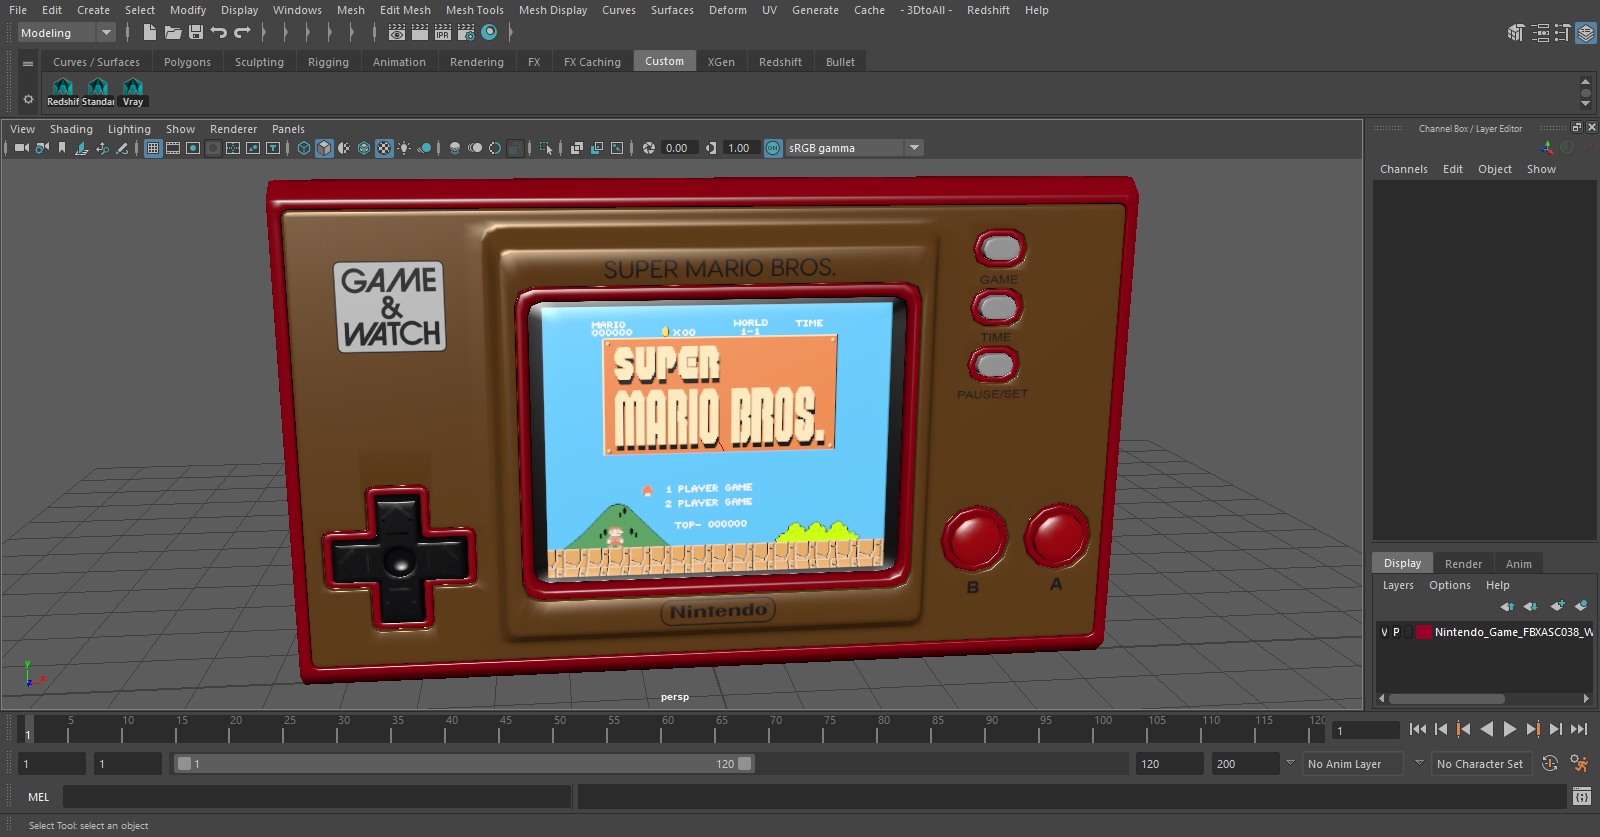Click the Standard shelf icon
The image size is (1600, 837).
pyautogui.click(x=98, y=92)
